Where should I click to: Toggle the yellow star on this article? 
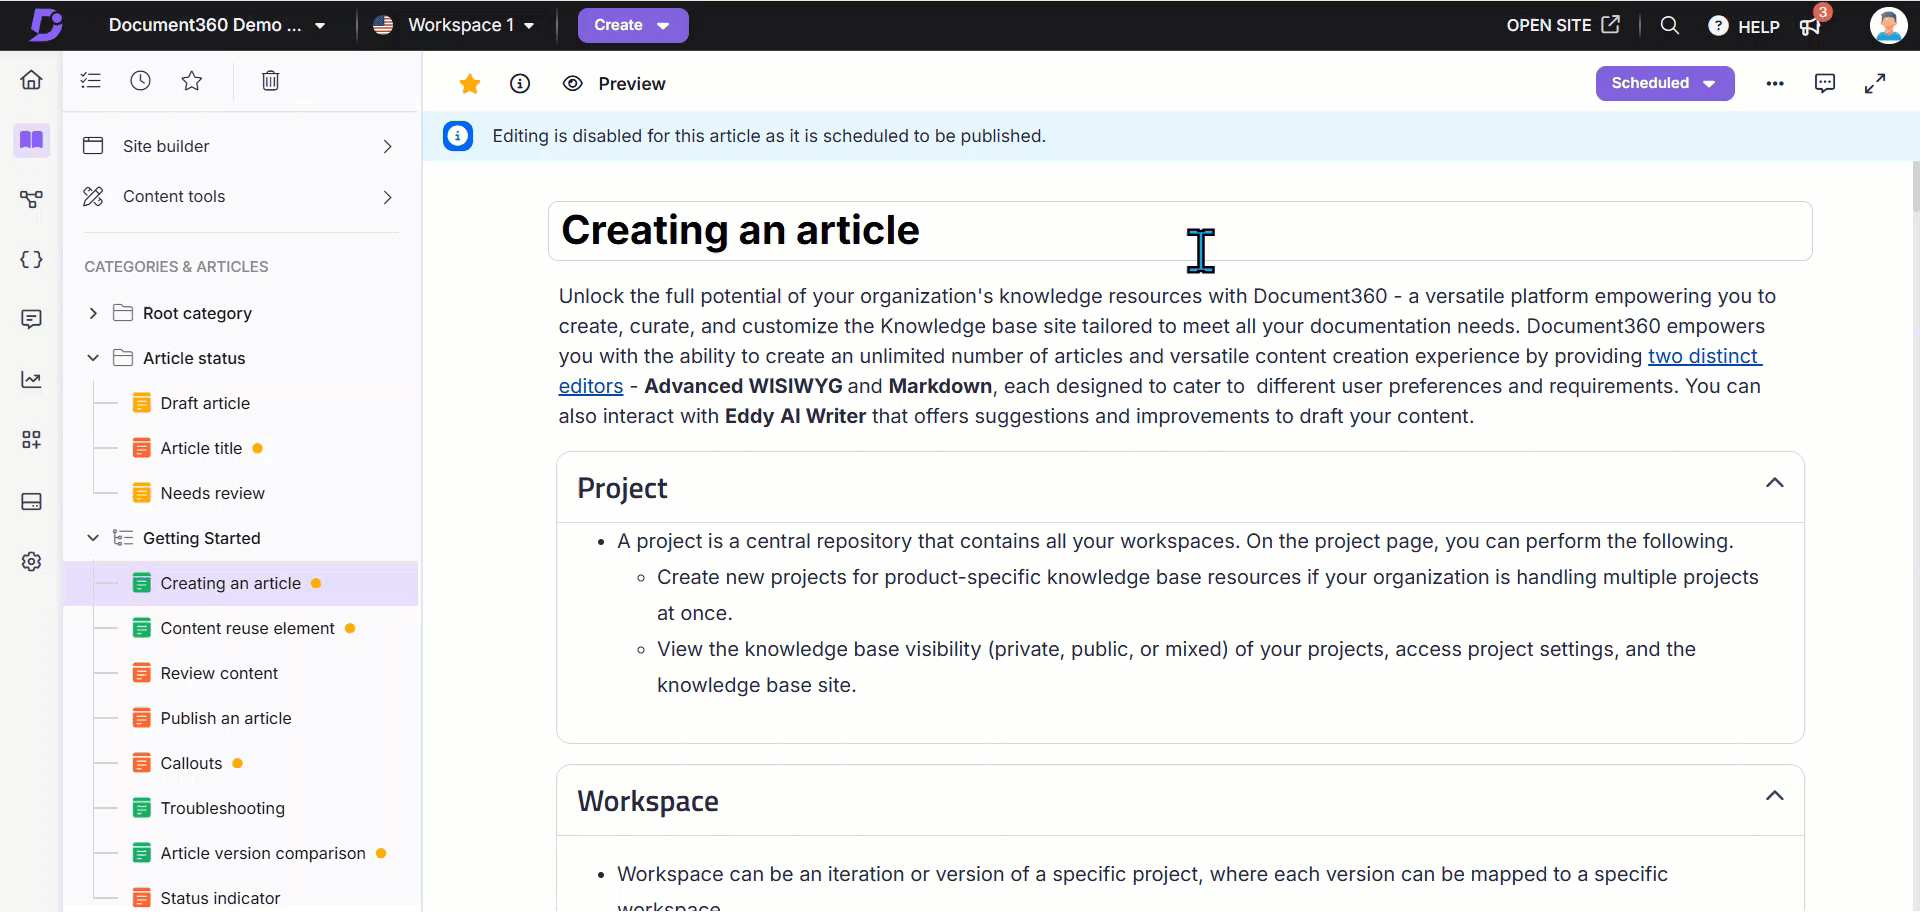click(469, 84)
